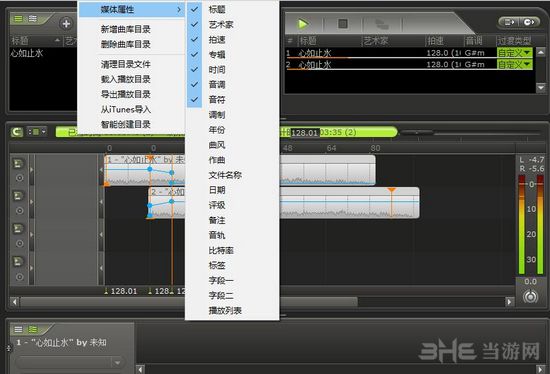Open 自定义 transition dropdown for row 1
This screenshot has width=550, height=374.
[515, 53]
